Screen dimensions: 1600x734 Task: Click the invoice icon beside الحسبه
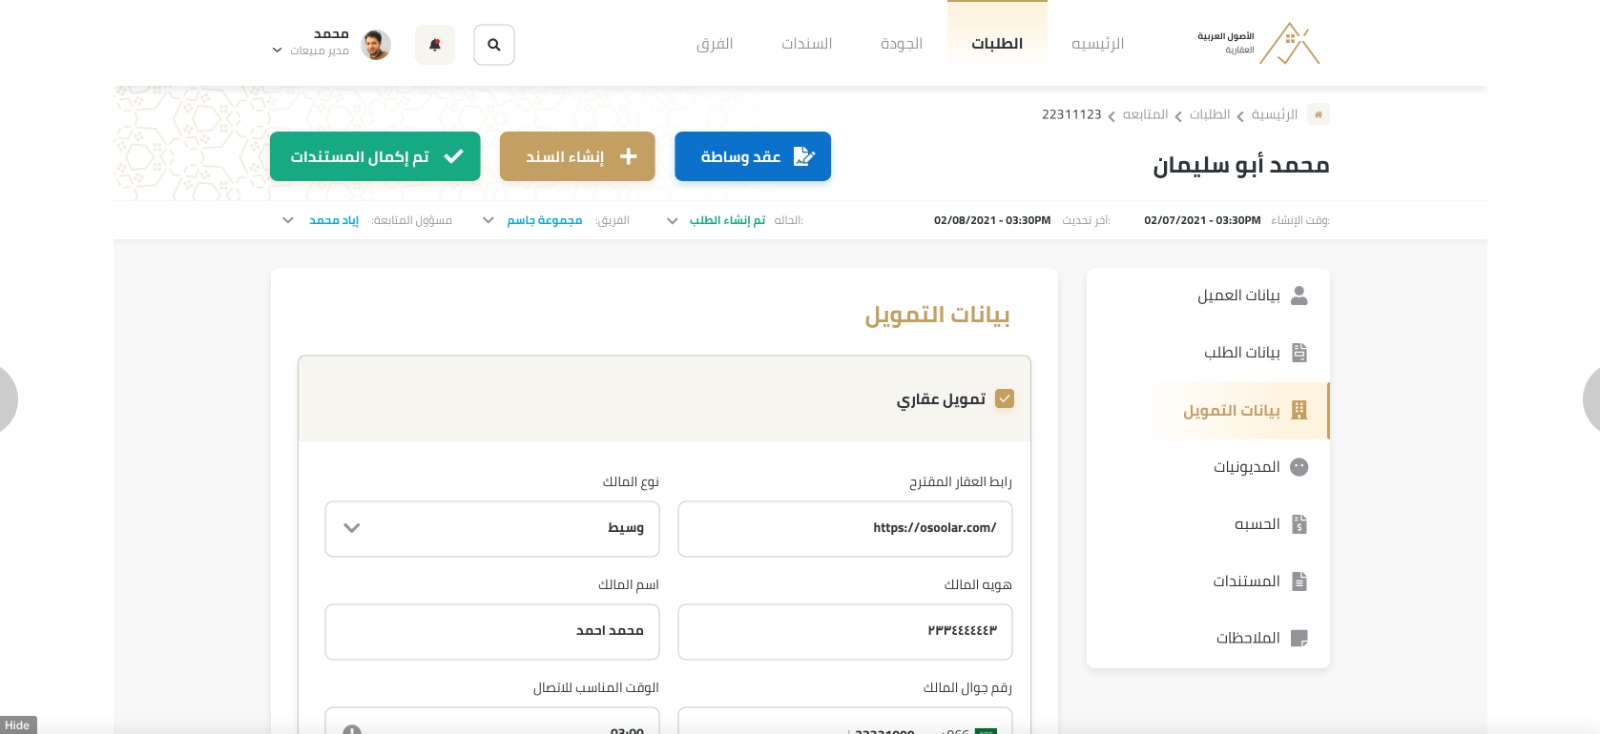click(1299, 524)
